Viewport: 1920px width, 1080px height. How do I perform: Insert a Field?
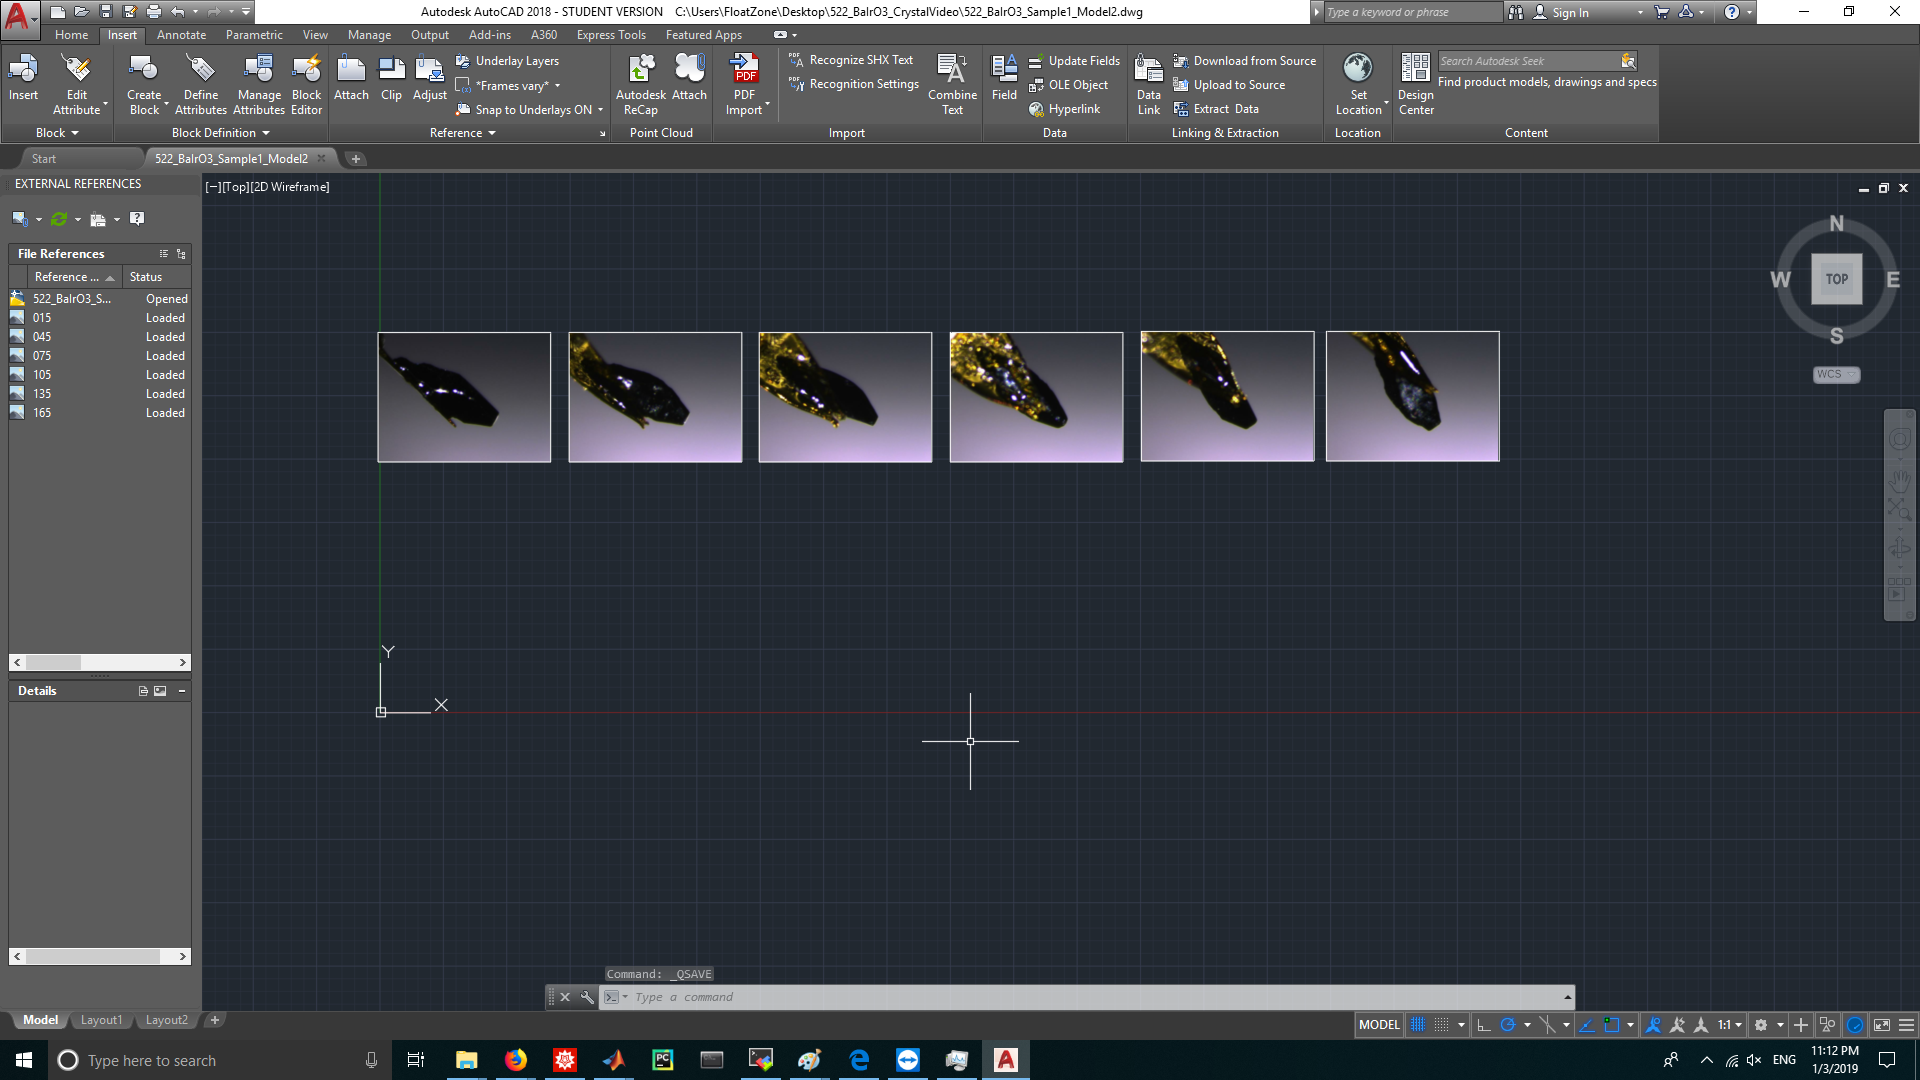click(1004, 78)
